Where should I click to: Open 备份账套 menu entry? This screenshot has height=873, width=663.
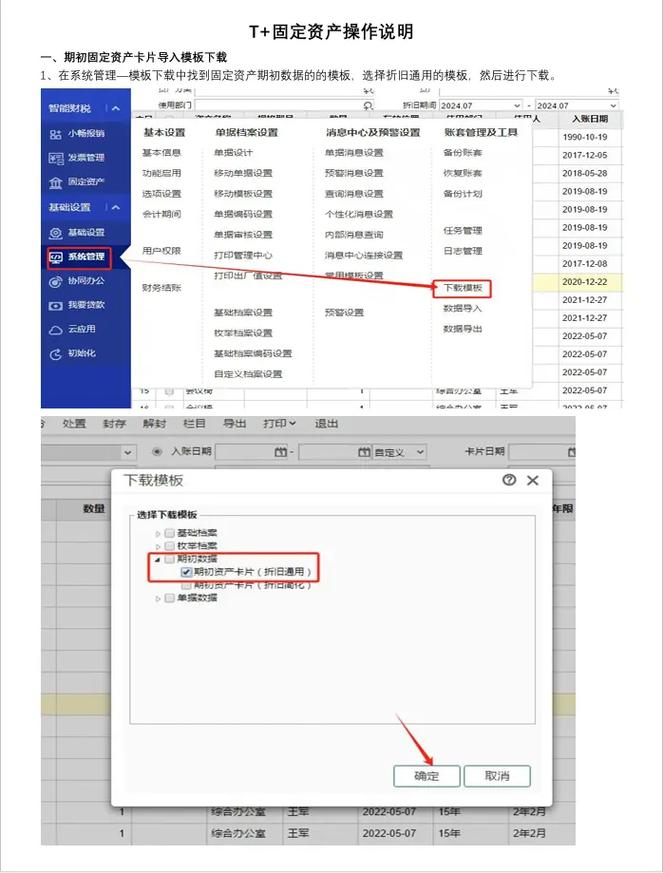tap(463, 153)
